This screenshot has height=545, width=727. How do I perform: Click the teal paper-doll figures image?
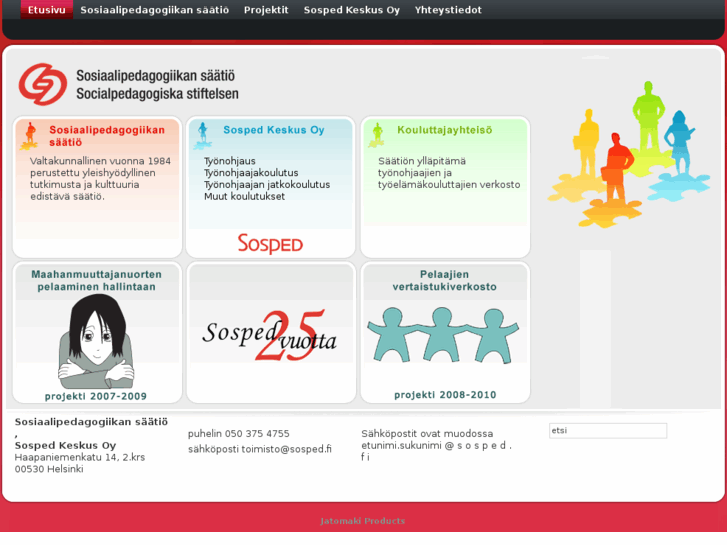pyautogui.click(x=443, y=335)
